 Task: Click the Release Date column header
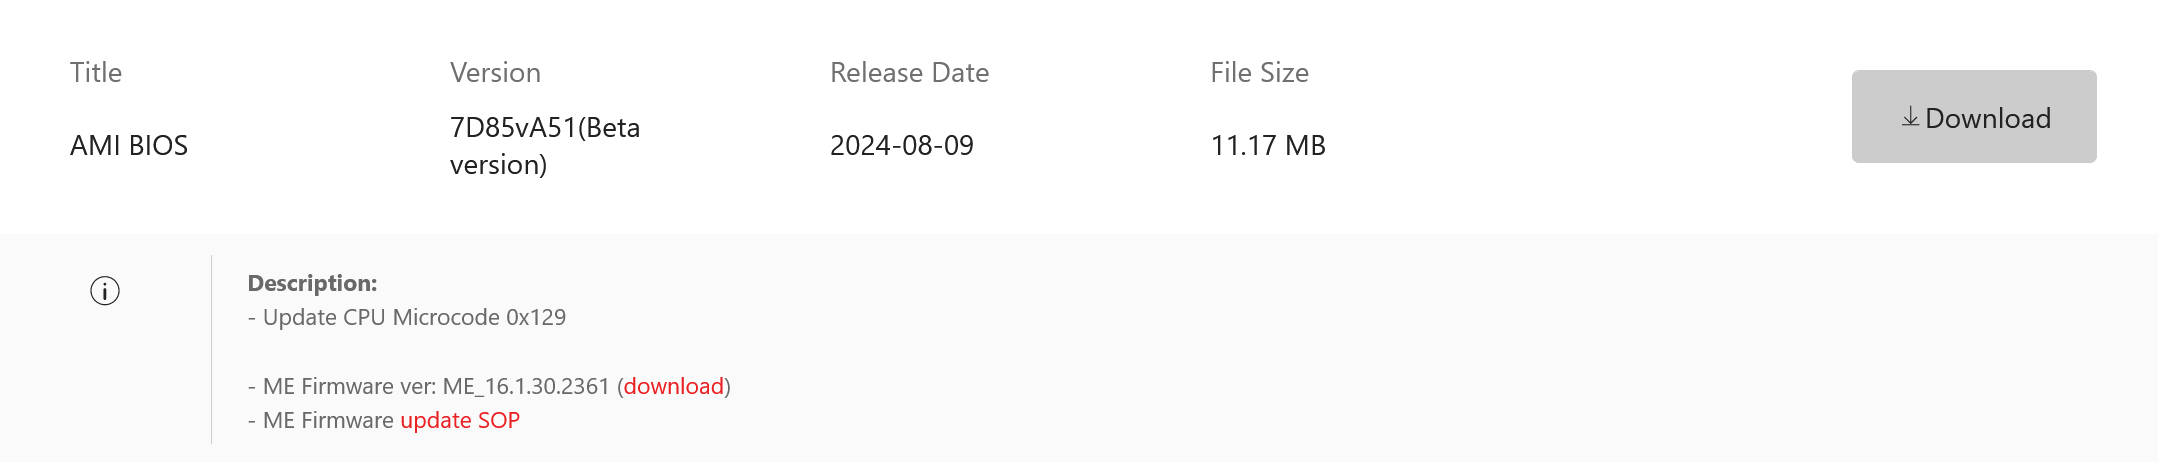tap(909, 73)
